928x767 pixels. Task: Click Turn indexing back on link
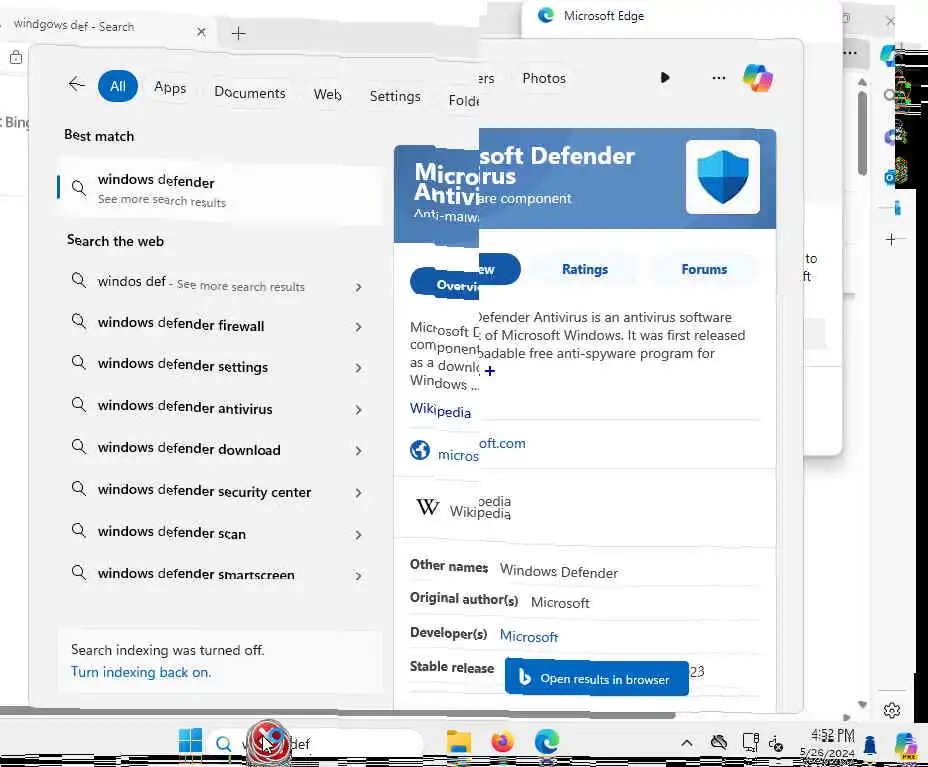[x=141, y=672]
